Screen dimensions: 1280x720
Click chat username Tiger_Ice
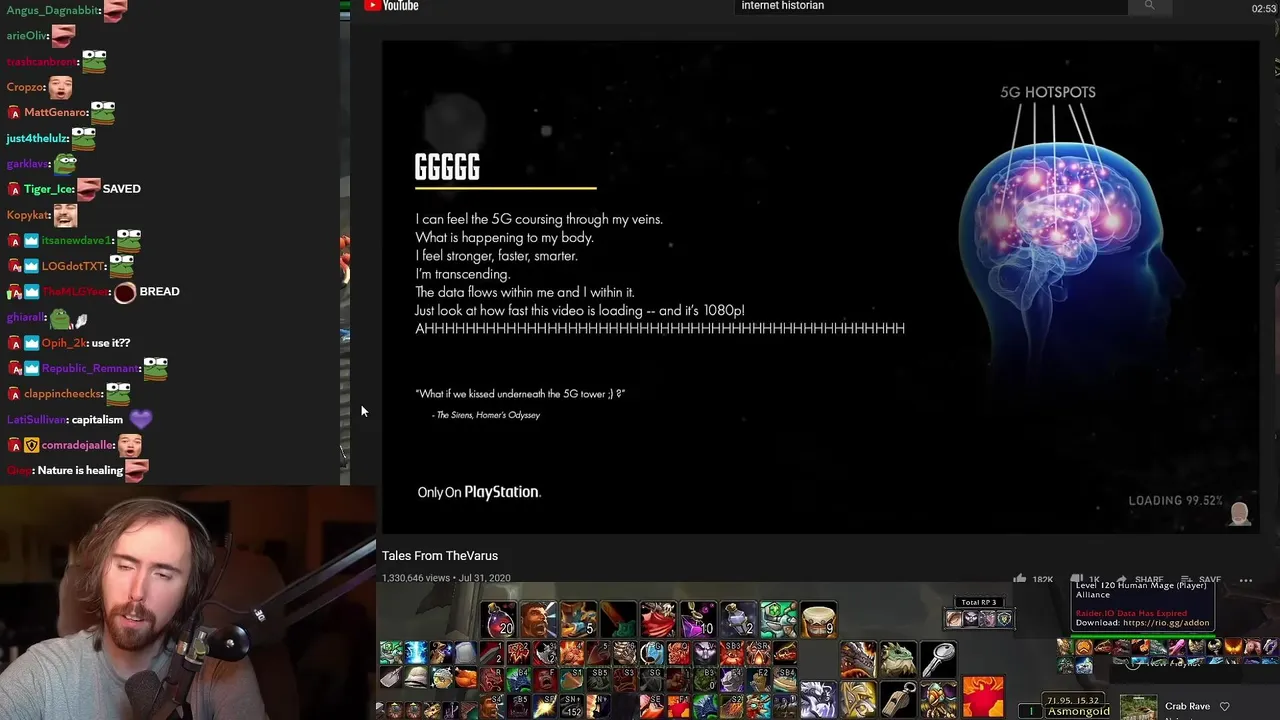click(48, 189)
